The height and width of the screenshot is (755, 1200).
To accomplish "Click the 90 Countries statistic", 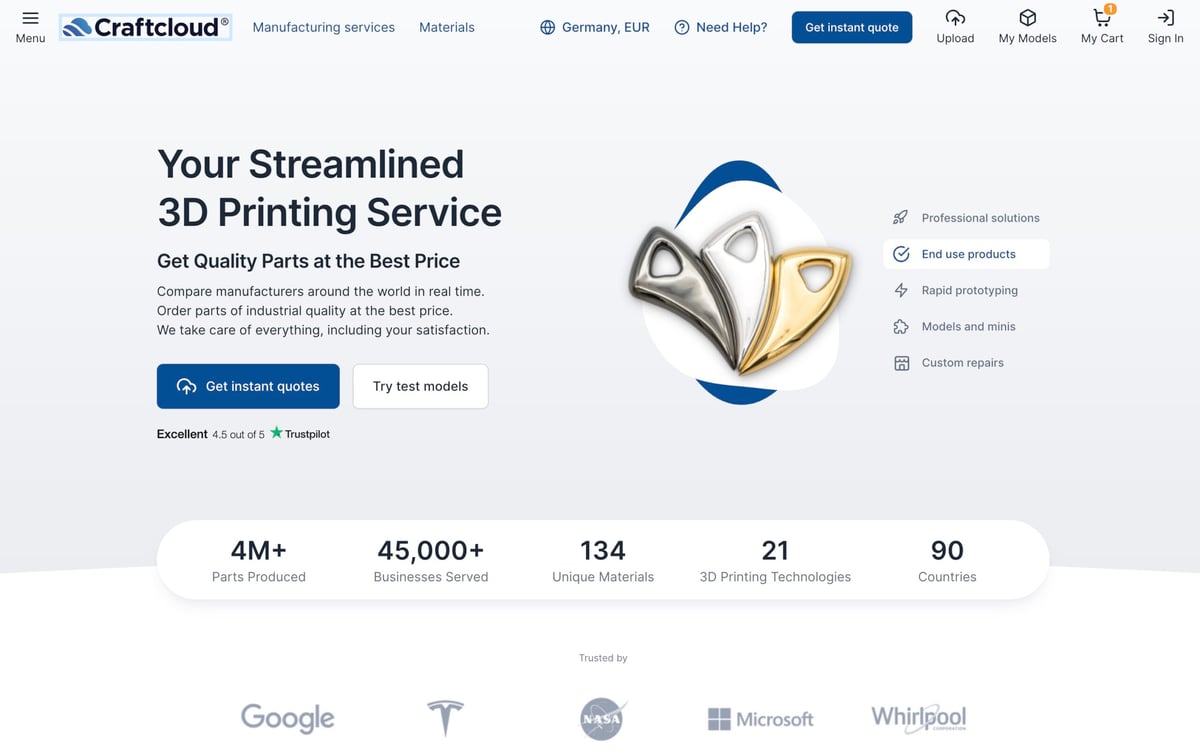I will tap(947, 561).
